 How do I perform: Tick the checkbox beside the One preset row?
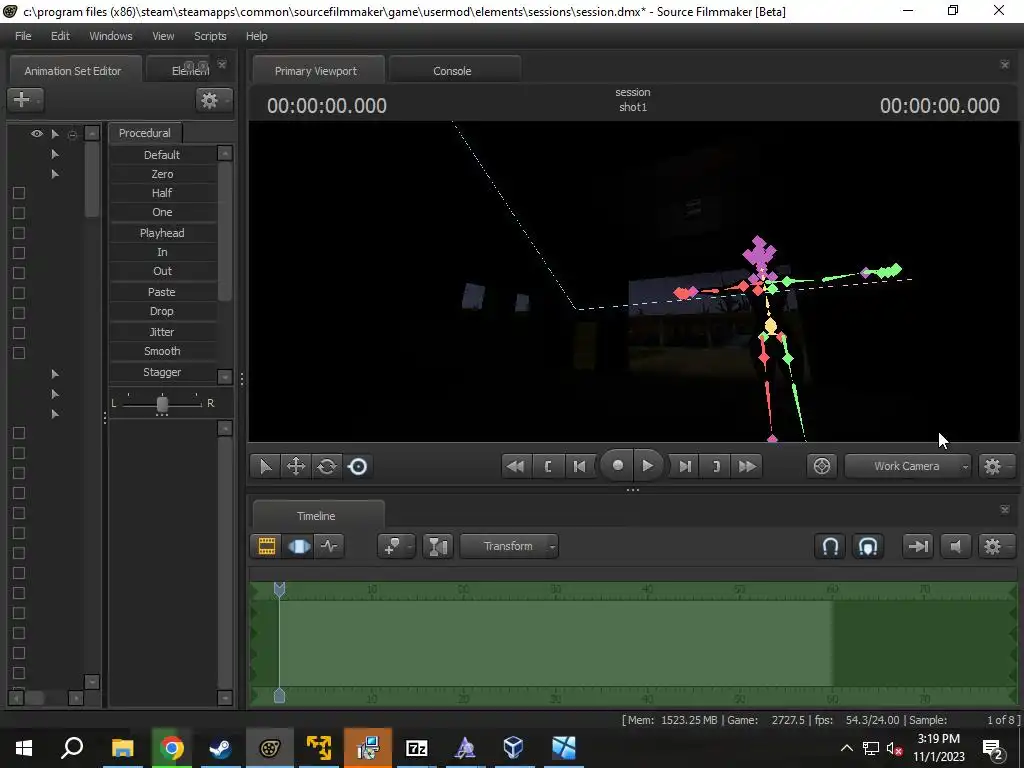click(19, 213)
